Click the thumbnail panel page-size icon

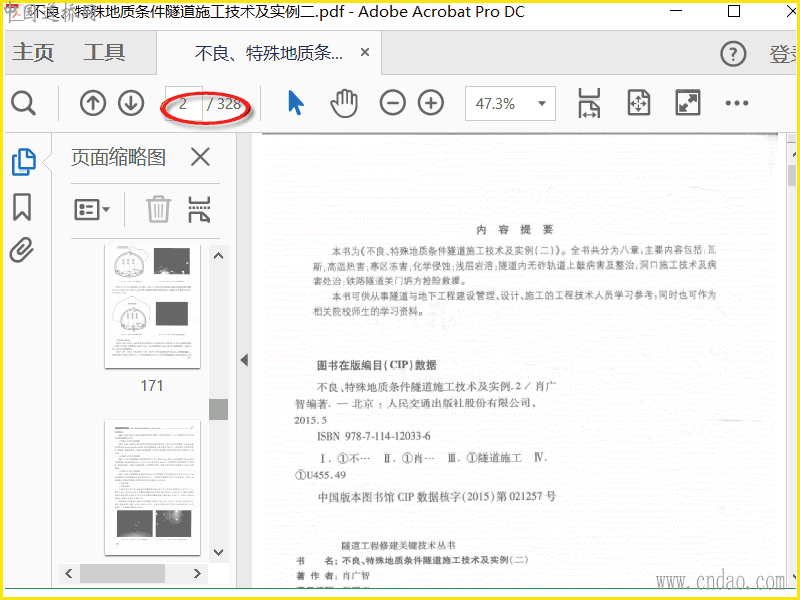click(x=199, y=209)
